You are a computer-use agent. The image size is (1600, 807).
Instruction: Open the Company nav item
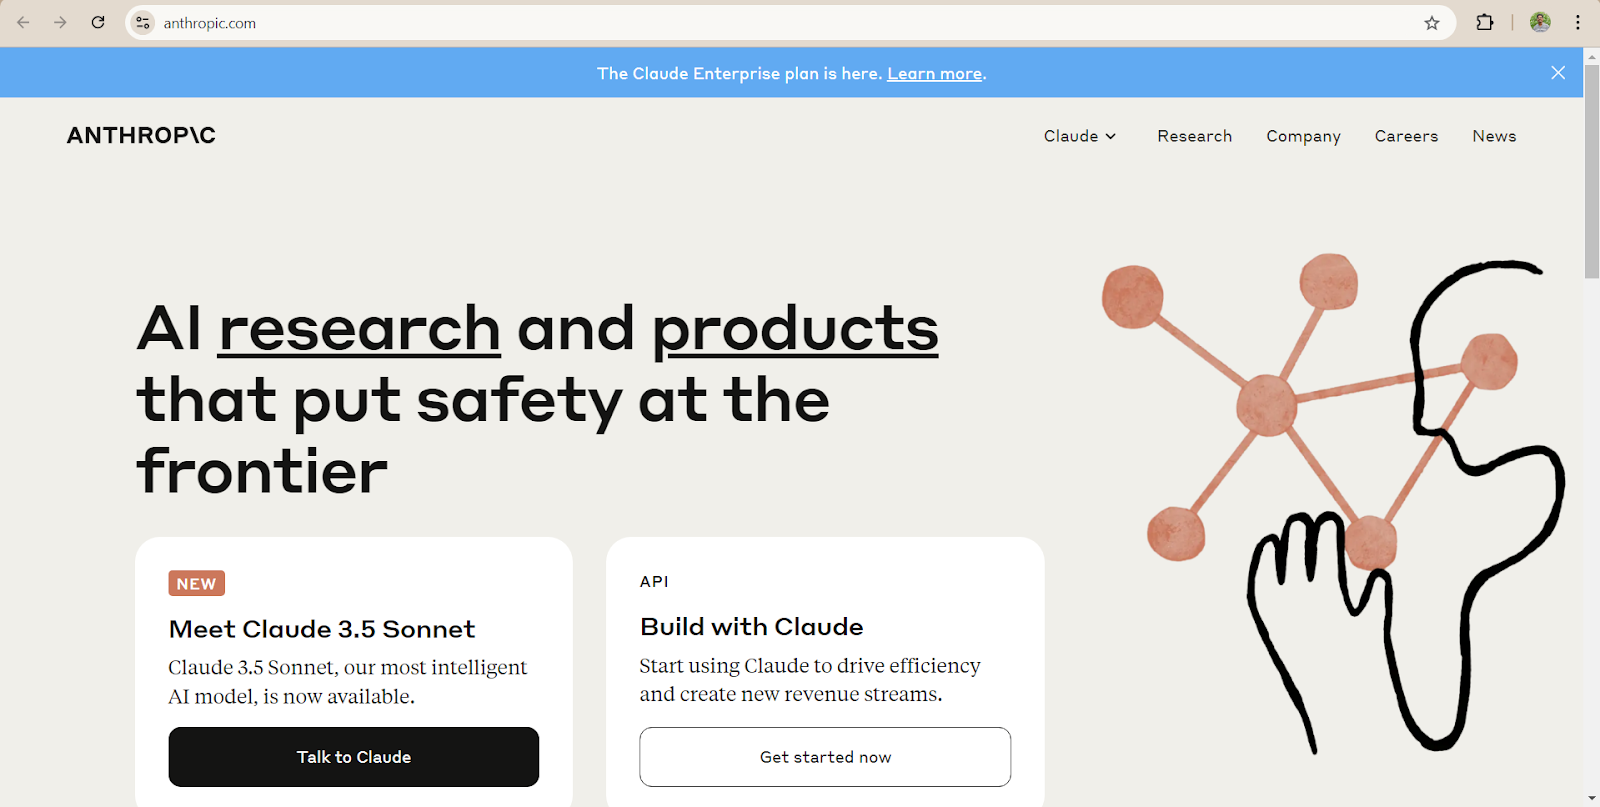pyautogui.click(x=1303, y=136)
